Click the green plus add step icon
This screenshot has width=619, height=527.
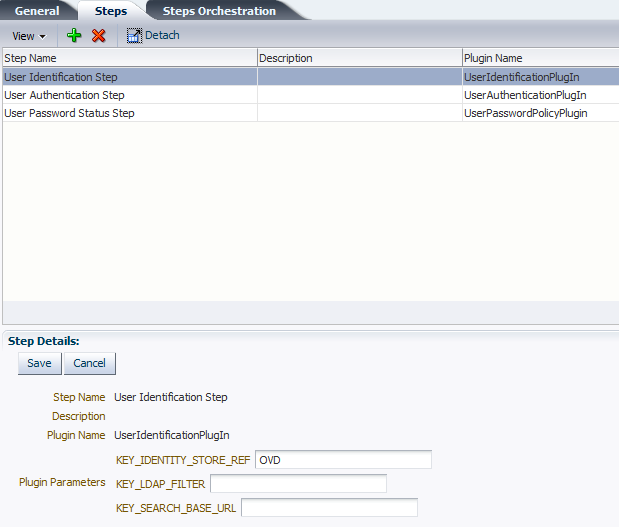pos(74,36)
